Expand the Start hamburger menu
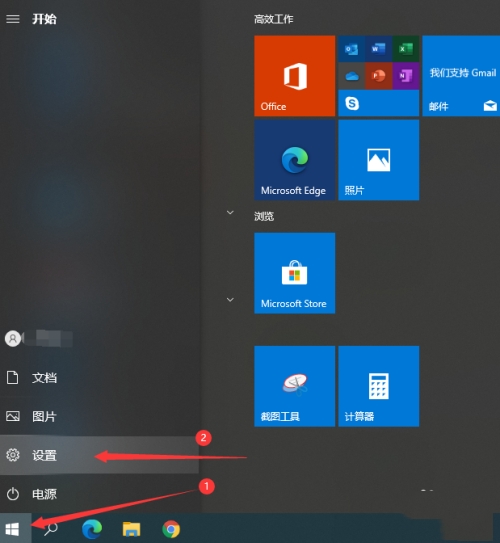This screenshot has height=543, width=500. coord(13,19)
